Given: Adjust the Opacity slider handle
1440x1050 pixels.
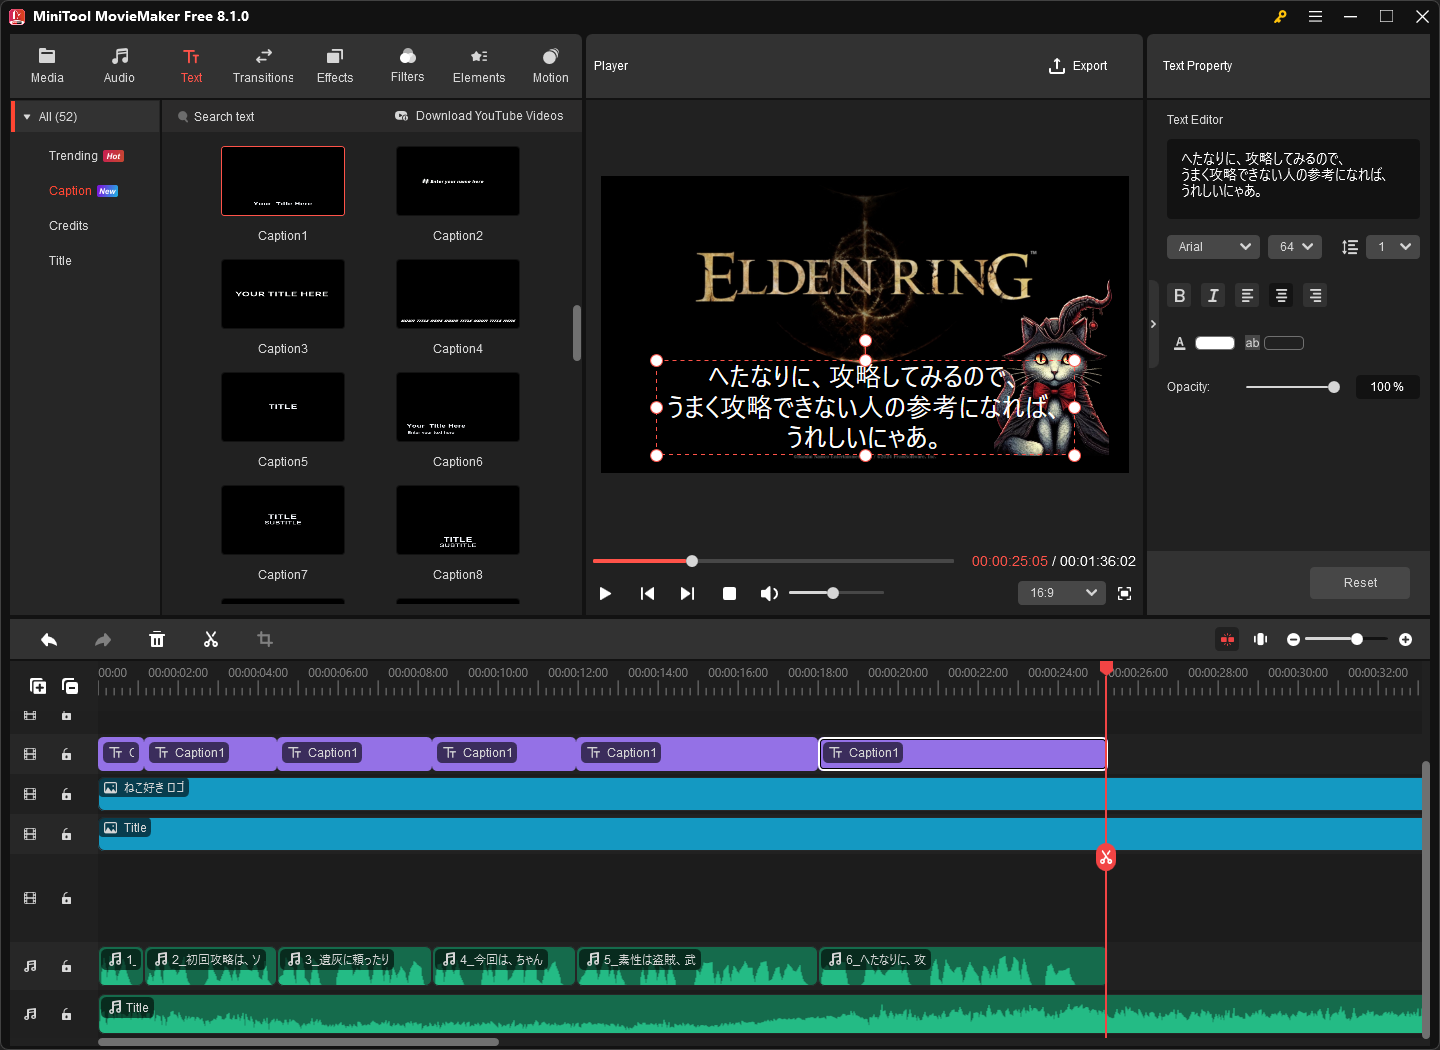Looking at the screenshot, I should 1334,387.
